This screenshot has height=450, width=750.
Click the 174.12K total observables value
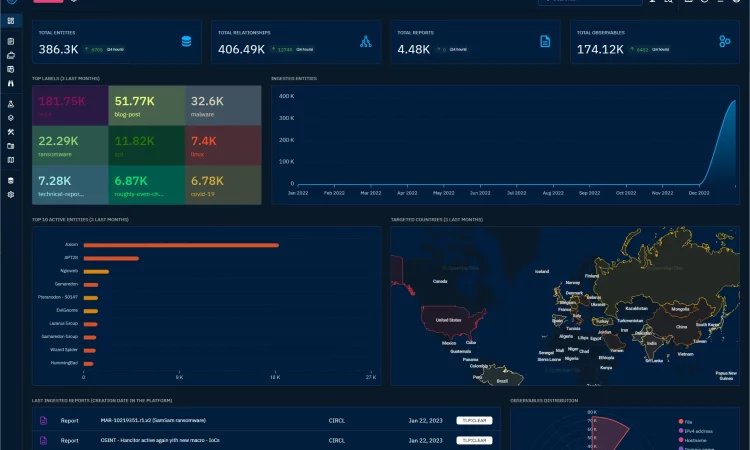tap(600, 49)
